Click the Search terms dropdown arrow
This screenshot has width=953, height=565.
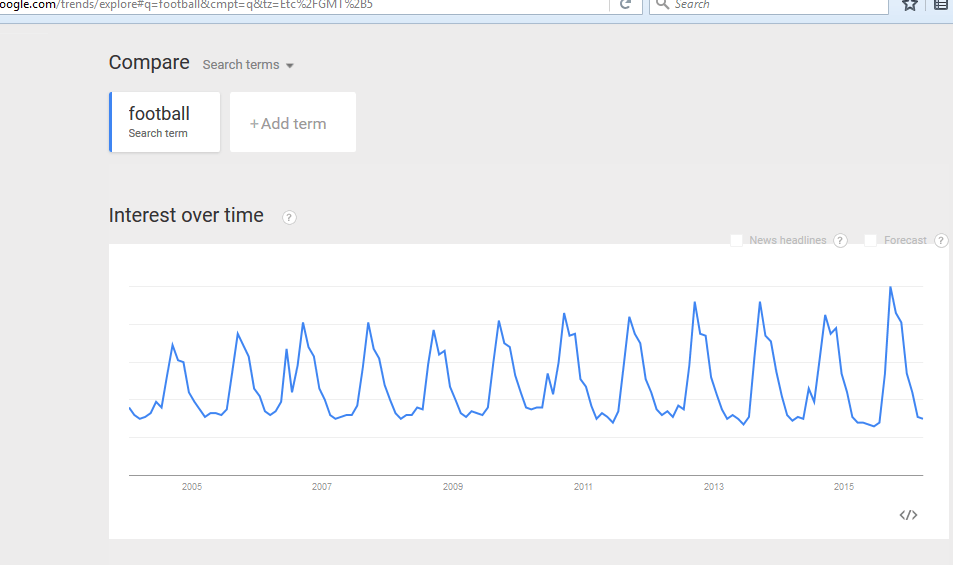[x=290, y=66]
